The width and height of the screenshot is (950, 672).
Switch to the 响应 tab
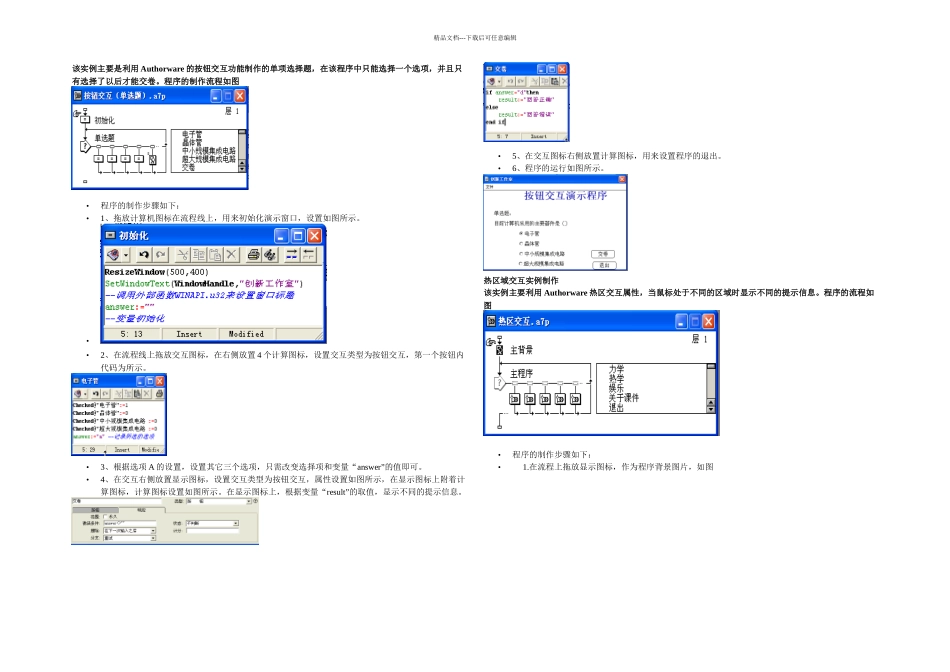click(141, 510)
